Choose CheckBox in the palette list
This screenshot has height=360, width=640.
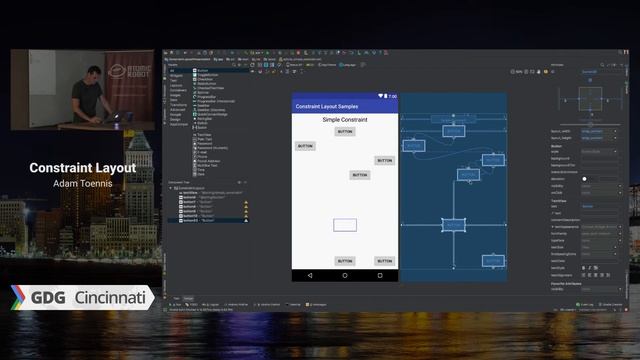tap(204, 79)
